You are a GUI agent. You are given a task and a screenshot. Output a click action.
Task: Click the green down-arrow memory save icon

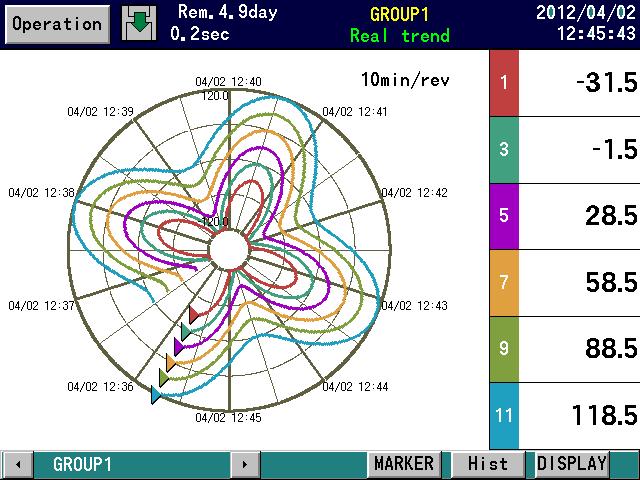(139, 23)
